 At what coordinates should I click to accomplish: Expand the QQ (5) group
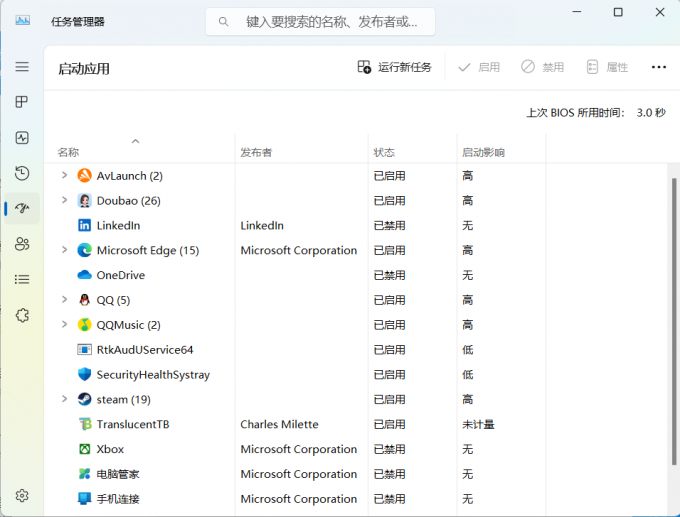[x=65, y=299]
